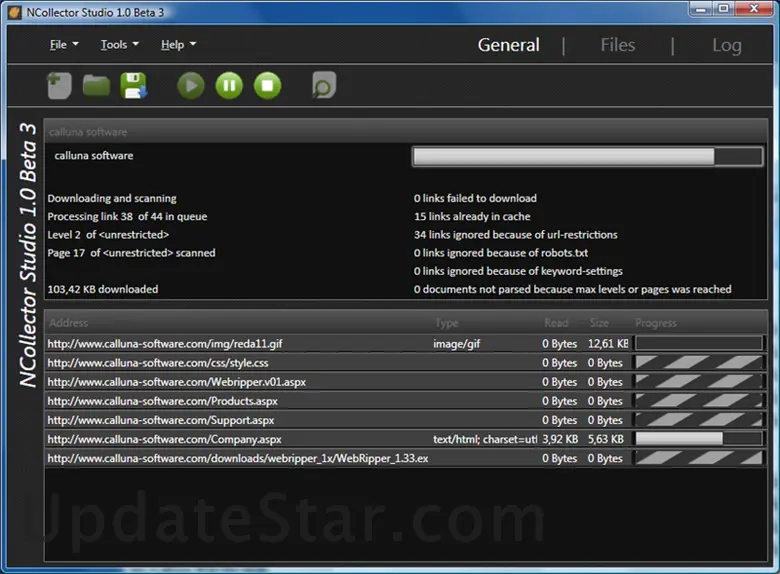
Task: Click the 5,63 KB size value
Action: pos(605,439)
